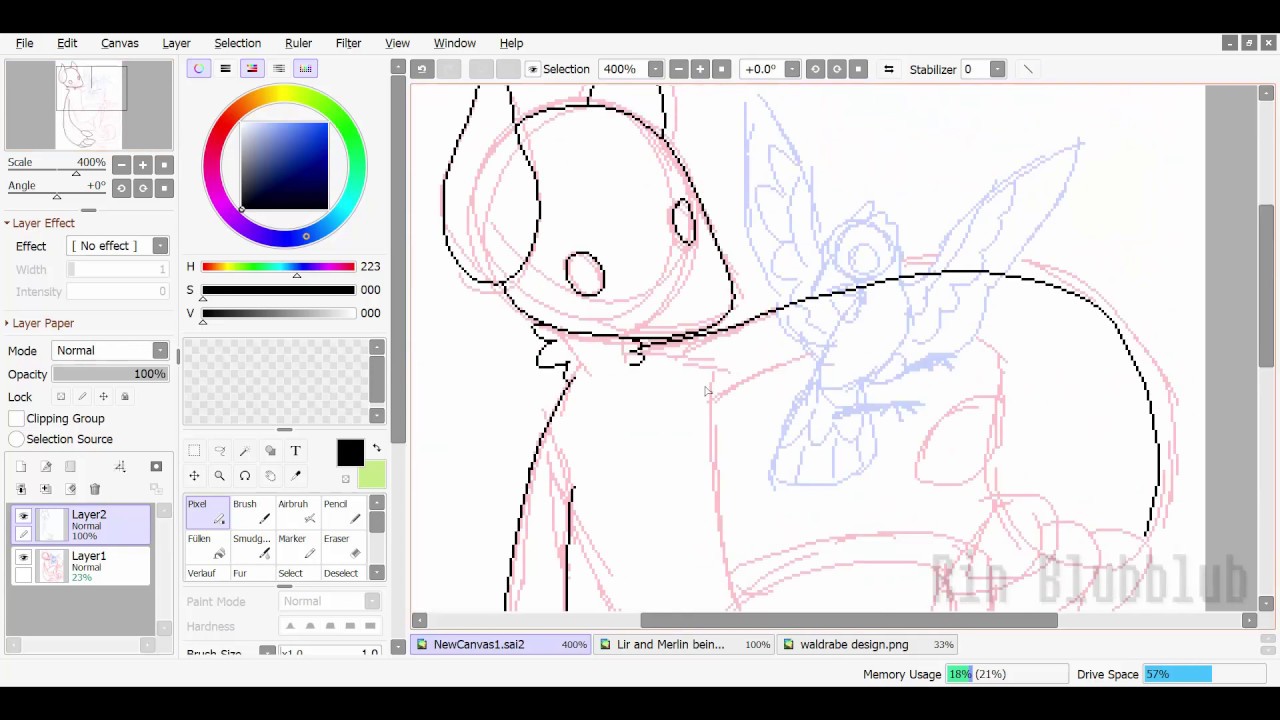Open the Layer menu

click(x=176, y=43)
